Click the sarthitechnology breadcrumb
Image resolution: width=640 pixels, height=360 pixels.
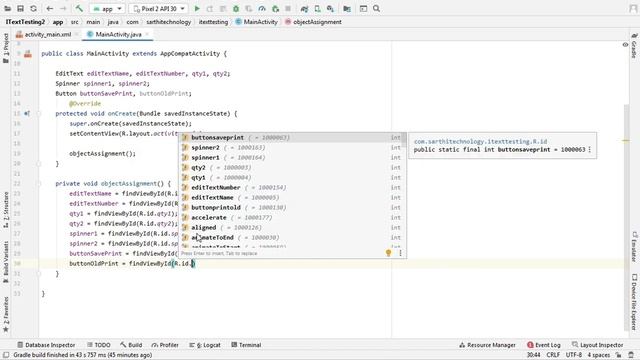(169, 22)
